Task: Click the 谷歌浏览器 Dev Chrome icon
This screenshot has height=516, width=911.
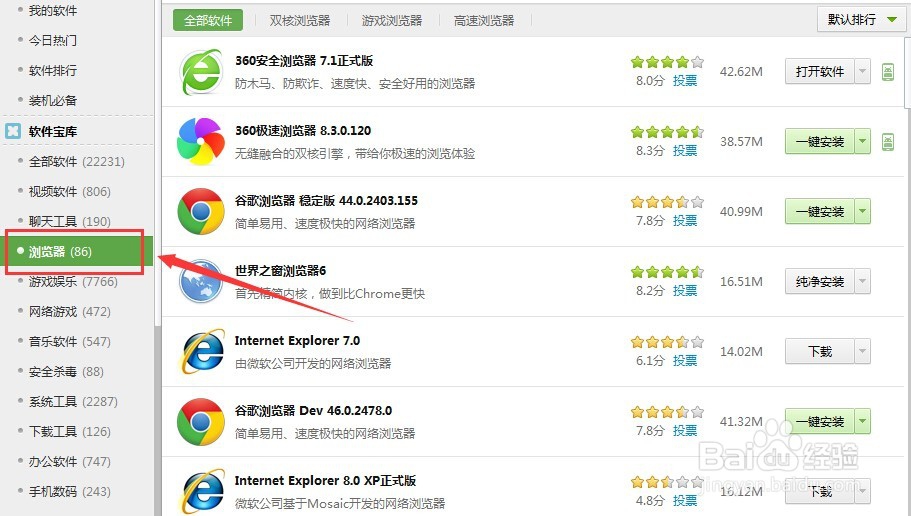Action: (x=201, y=422)
